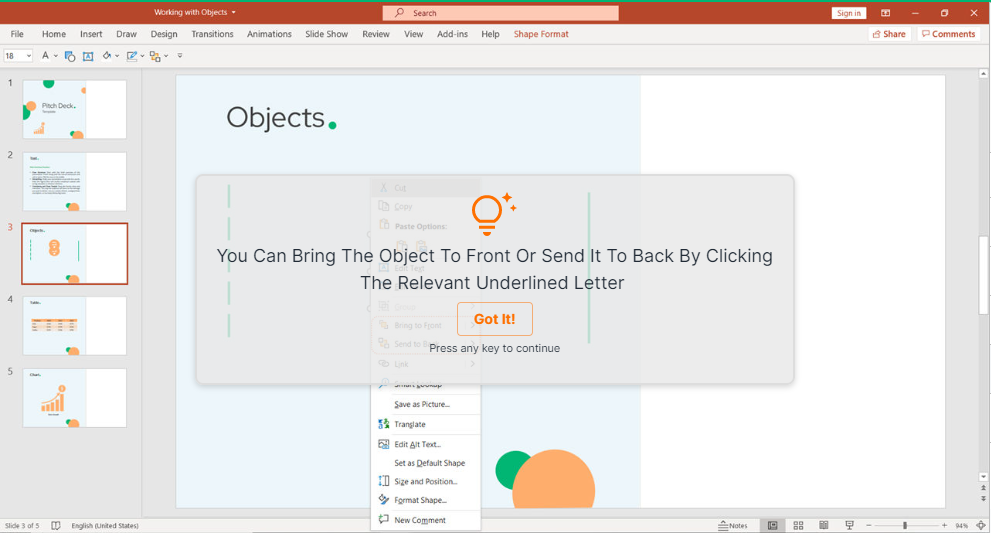Switch to the Animations tab

[x=269, y=34]
